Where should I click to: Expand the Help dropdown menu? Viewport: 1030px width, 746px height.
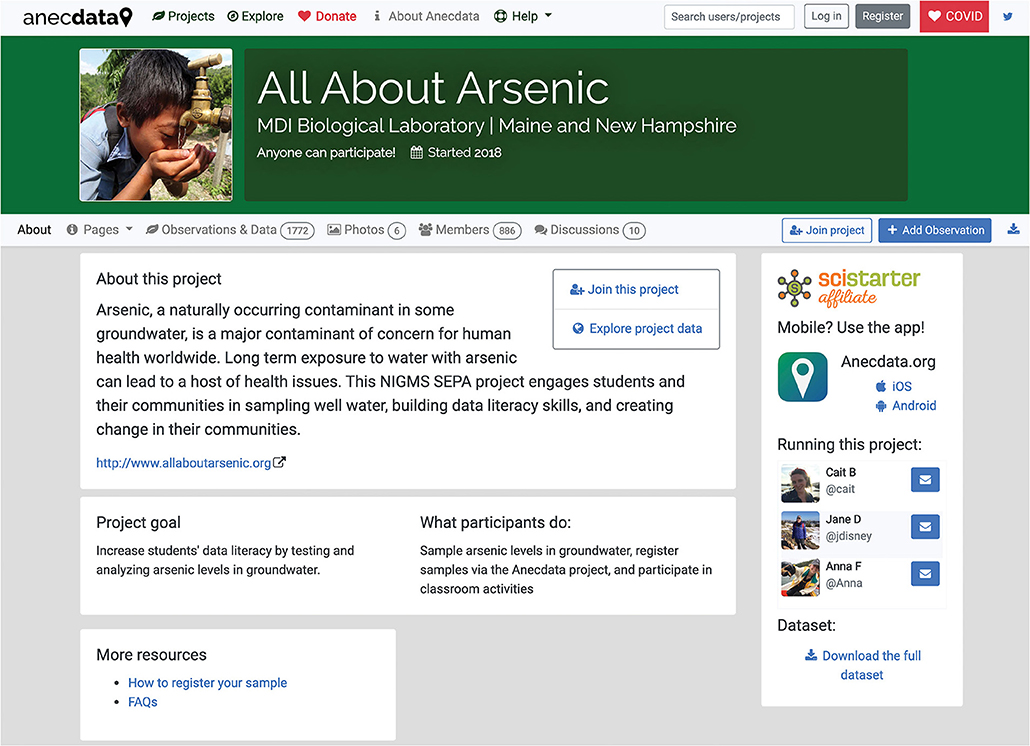click(x=523, y=16)
